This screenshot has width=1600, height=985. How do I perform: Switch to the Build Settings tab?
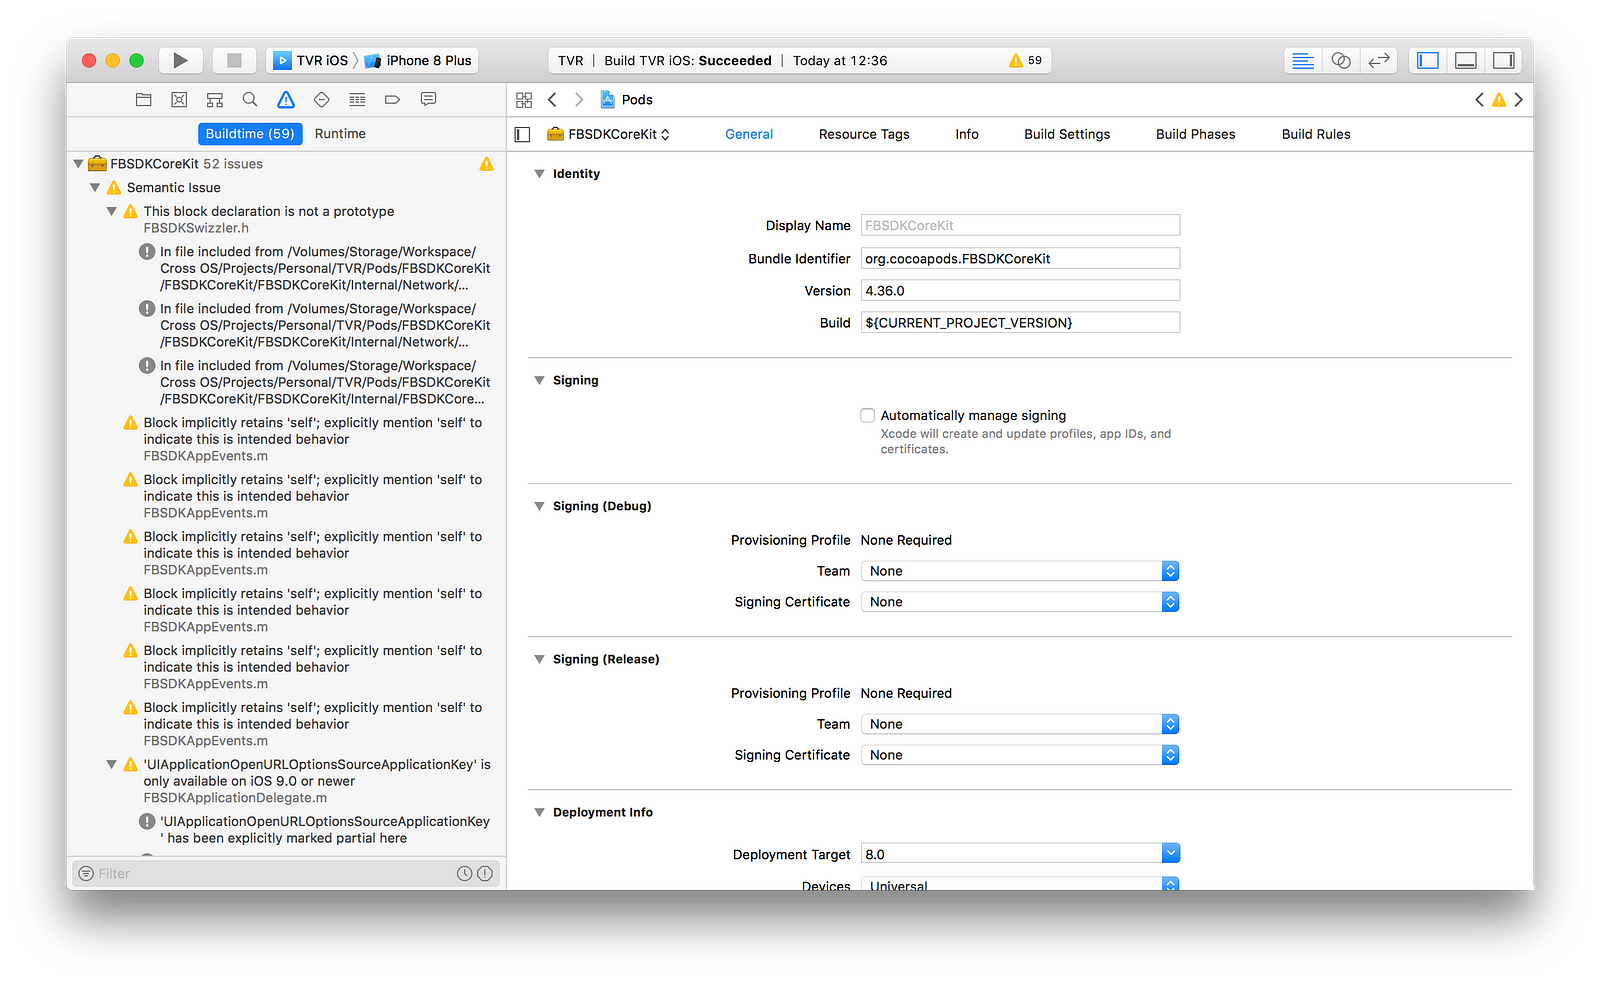coord(1067,134)
